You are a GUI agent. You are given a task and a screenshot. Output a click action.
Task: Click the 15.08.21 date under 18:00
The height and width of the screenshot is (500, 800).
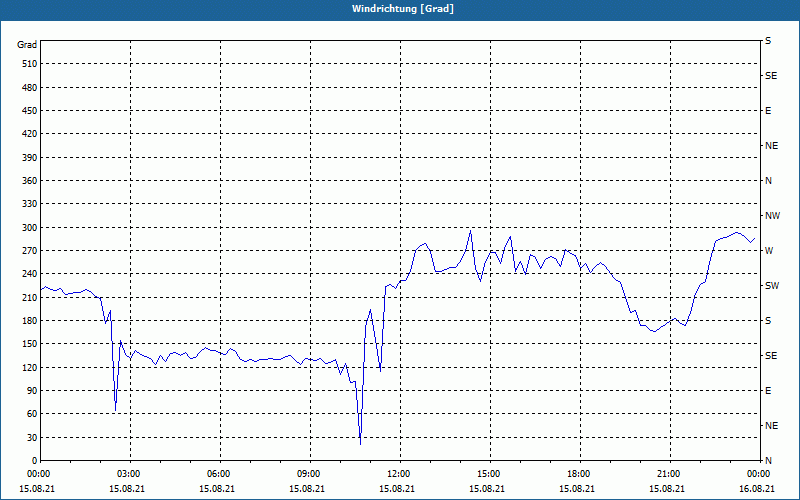[x=577, y=488]
